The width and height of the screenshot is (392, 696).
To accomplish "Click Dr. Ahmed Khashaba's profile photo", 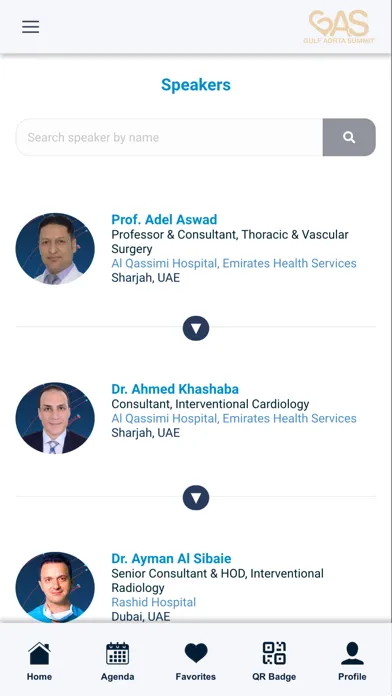I will point(55,418).
